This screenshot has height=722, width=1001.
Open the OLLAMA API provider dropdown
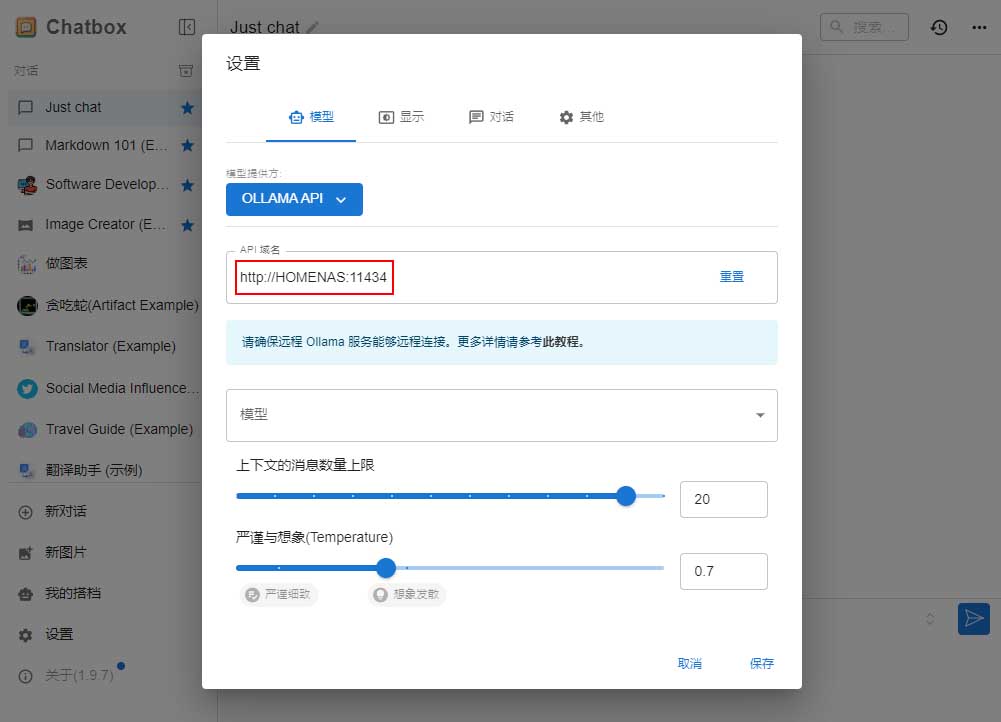[294, 199]
